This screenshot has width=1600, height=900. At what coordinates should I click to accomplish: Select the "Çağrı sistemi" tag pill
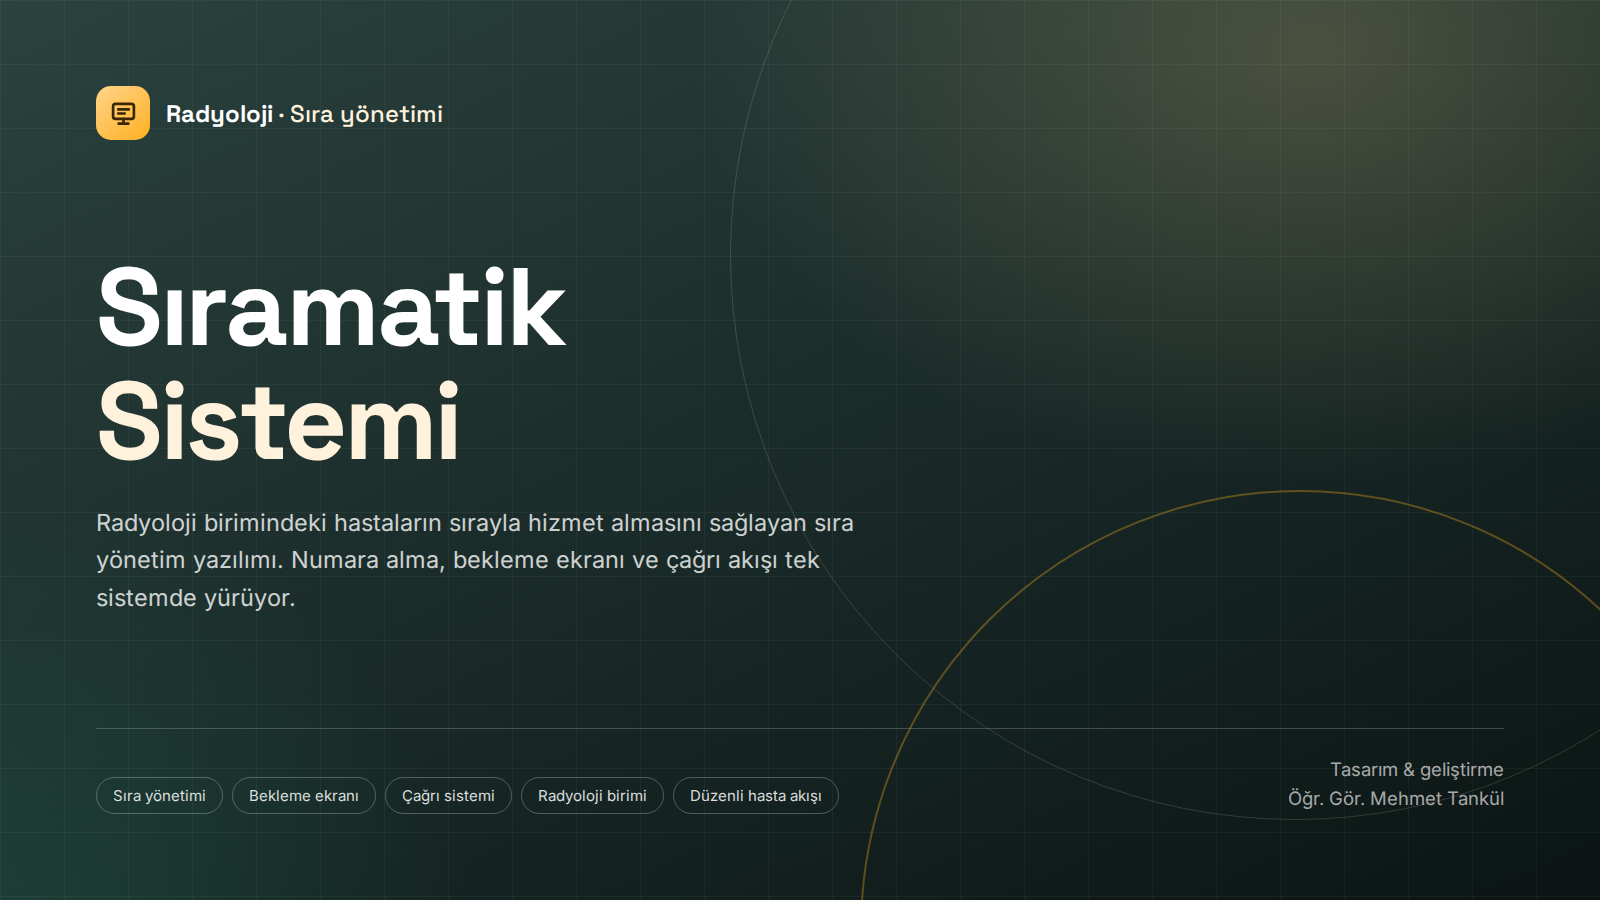[x=448, y=796]
